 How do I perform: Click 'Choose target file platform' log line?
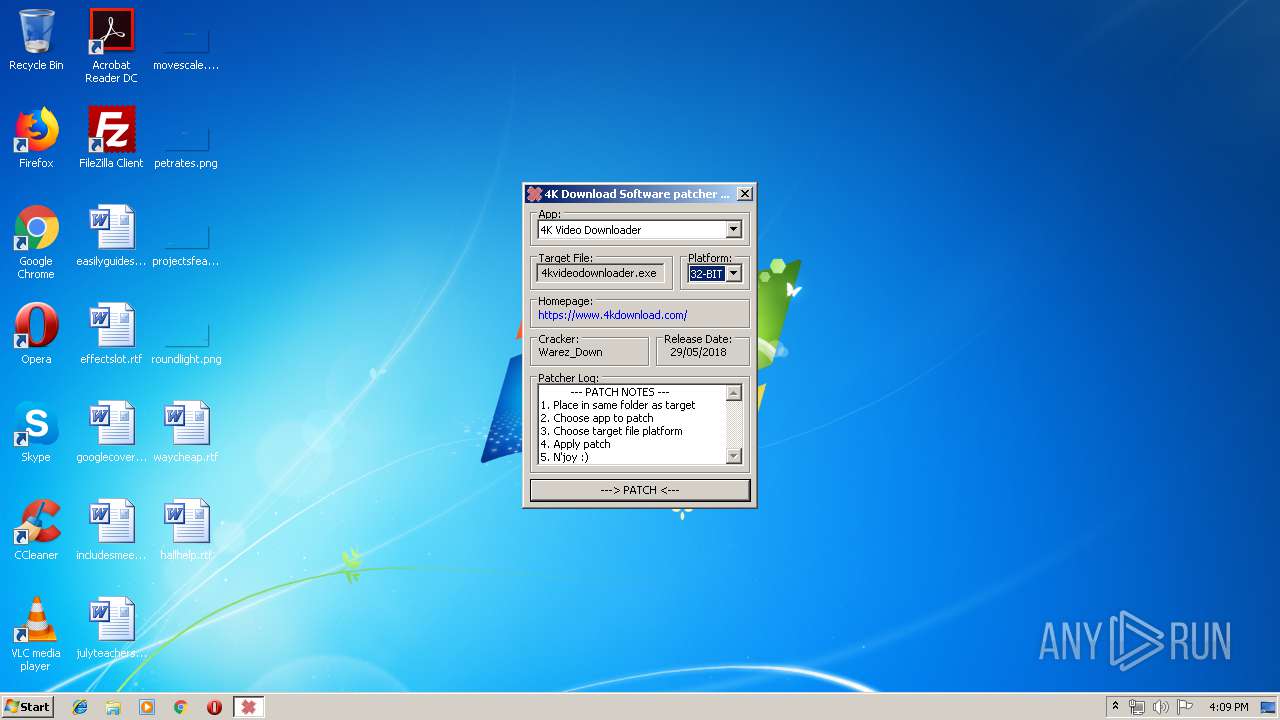click(x=611, y=431)
